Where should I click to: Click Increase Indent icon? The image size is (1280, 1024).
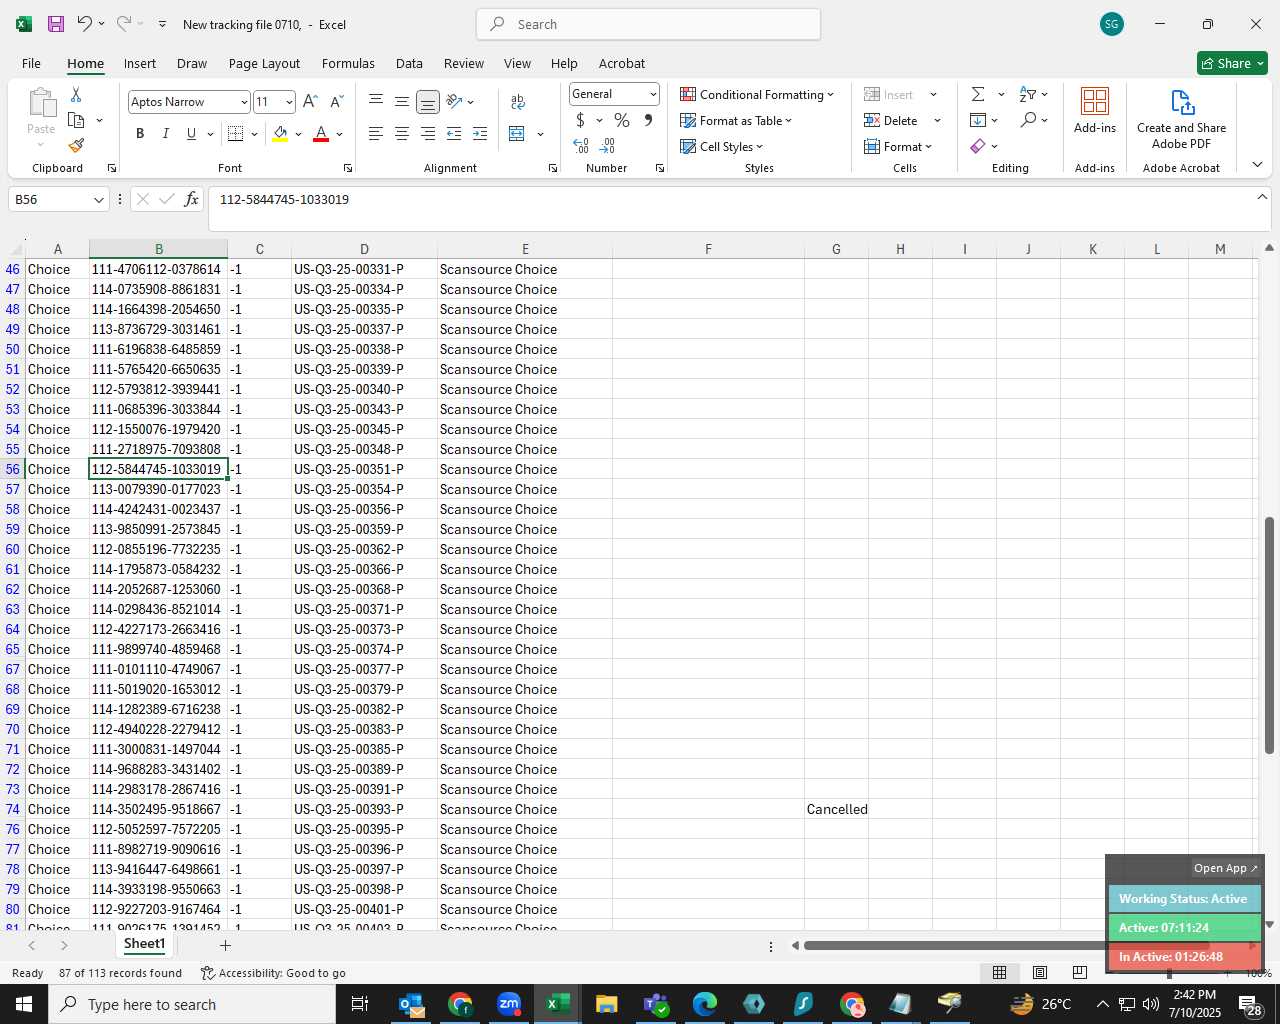pyautogui.click(x=480, y=134)
